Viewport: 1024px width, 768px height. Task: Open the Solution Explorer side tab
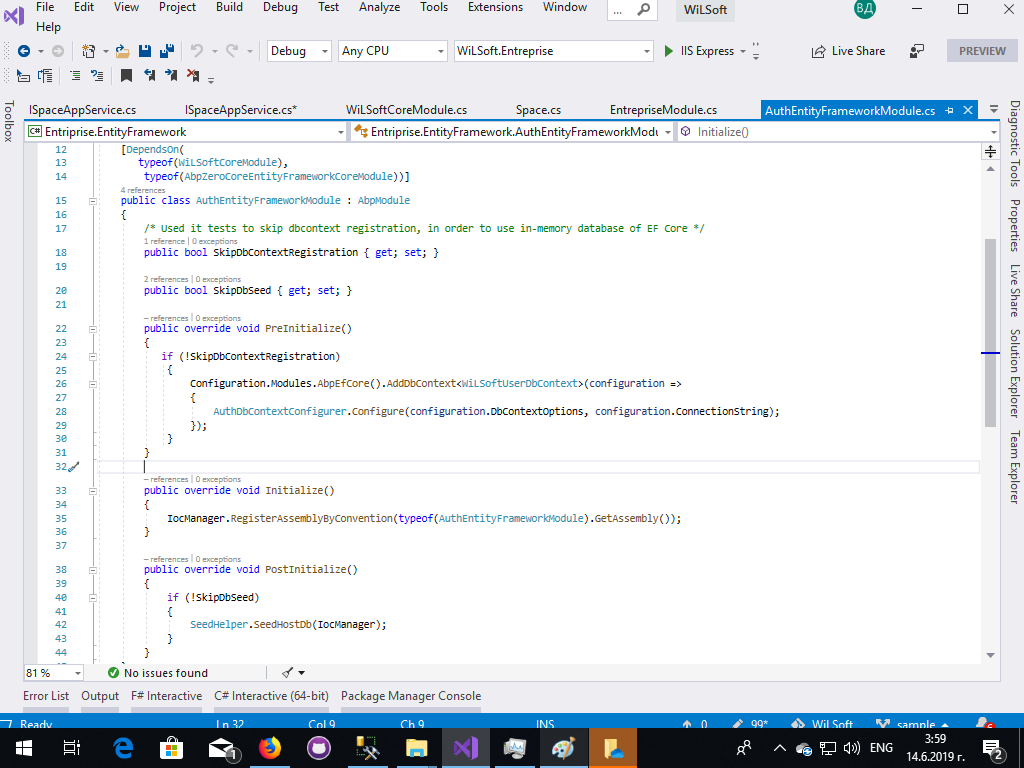pyautogui.click(x=1014, y=373)
